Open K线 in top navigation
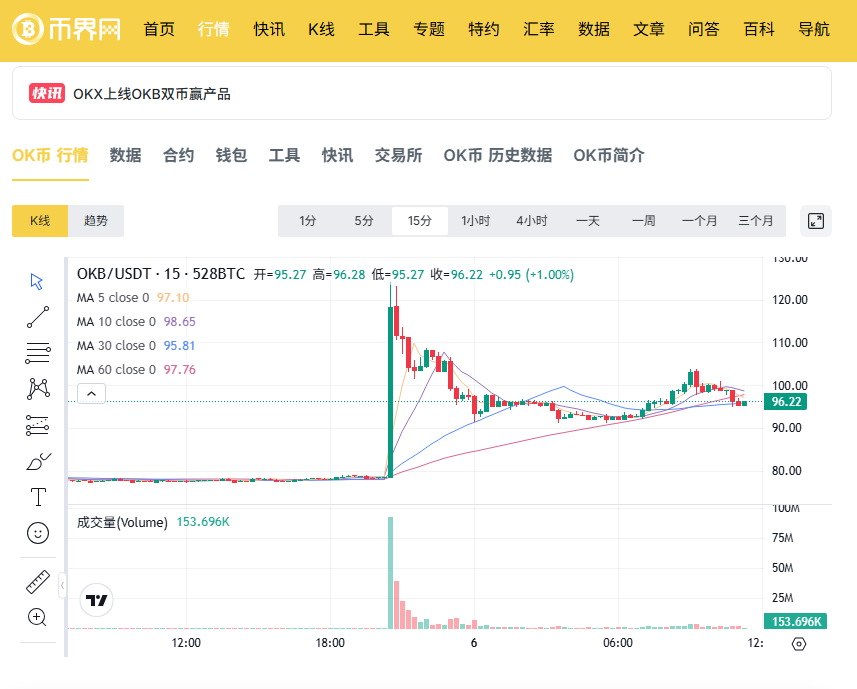This screenshot has height=689, width=857. pos(321,29)
